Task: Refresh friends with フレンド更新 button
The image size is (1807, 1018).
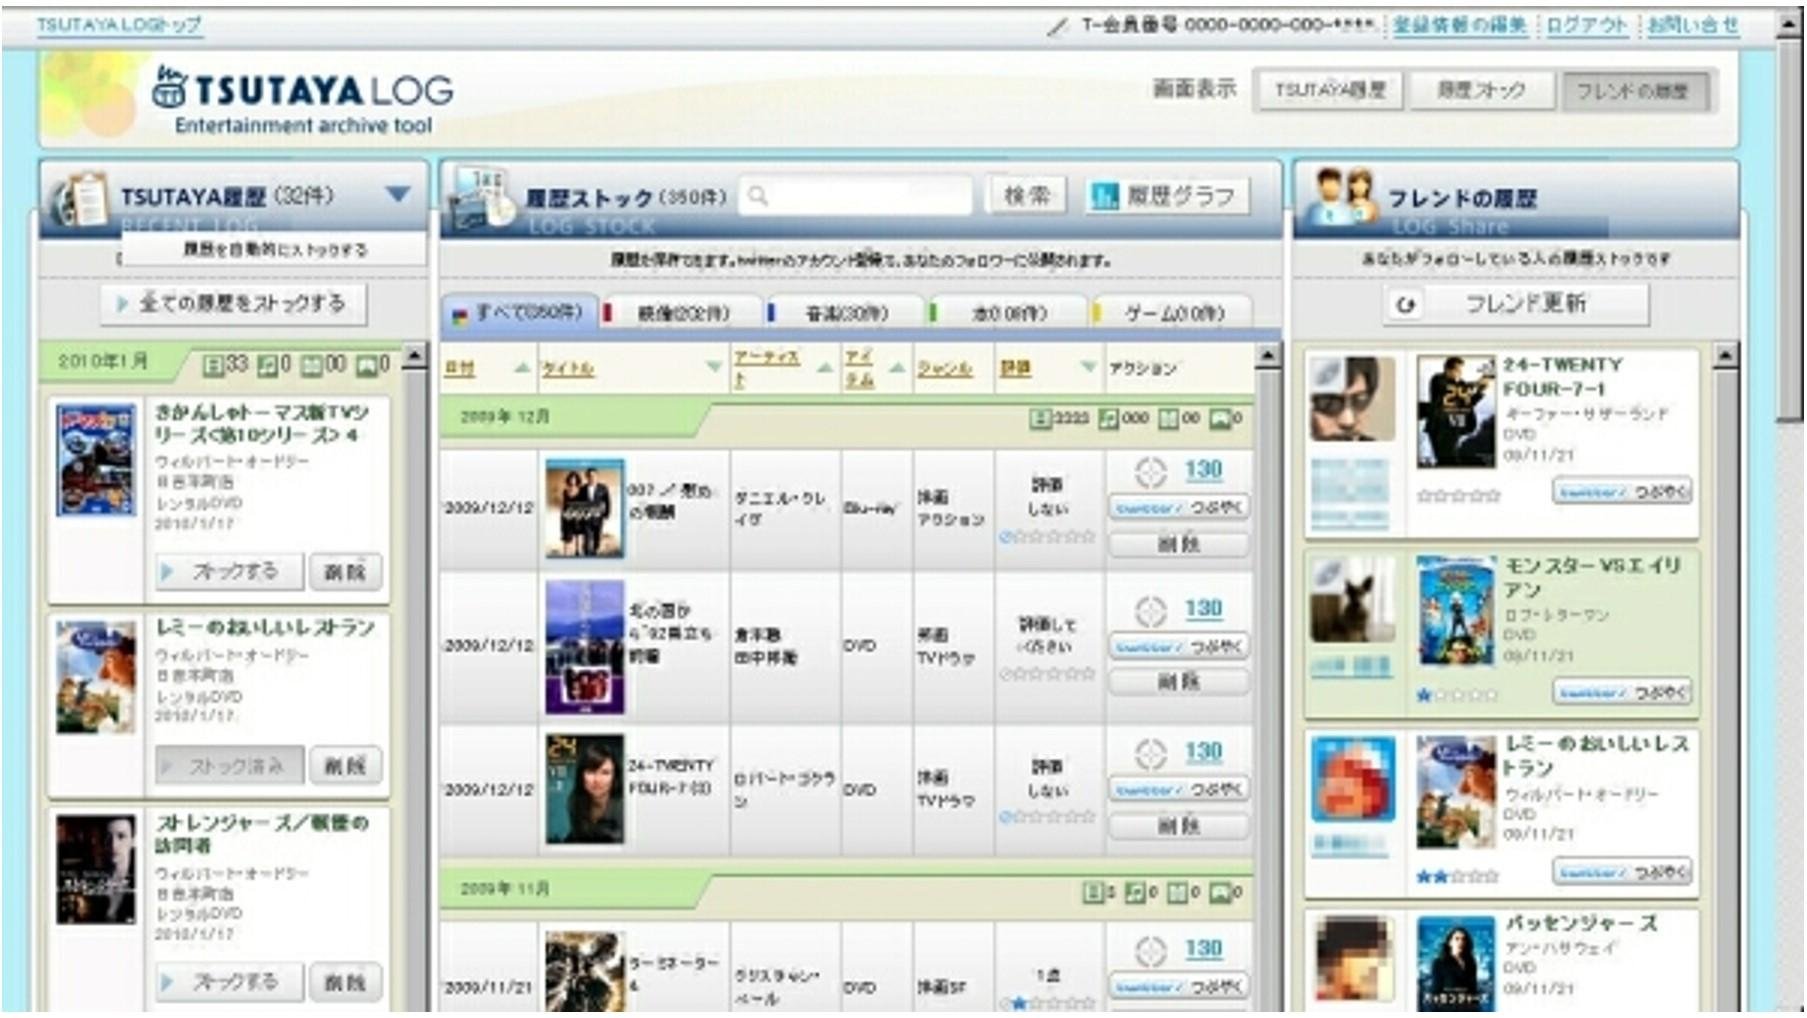Action: 1516,303
